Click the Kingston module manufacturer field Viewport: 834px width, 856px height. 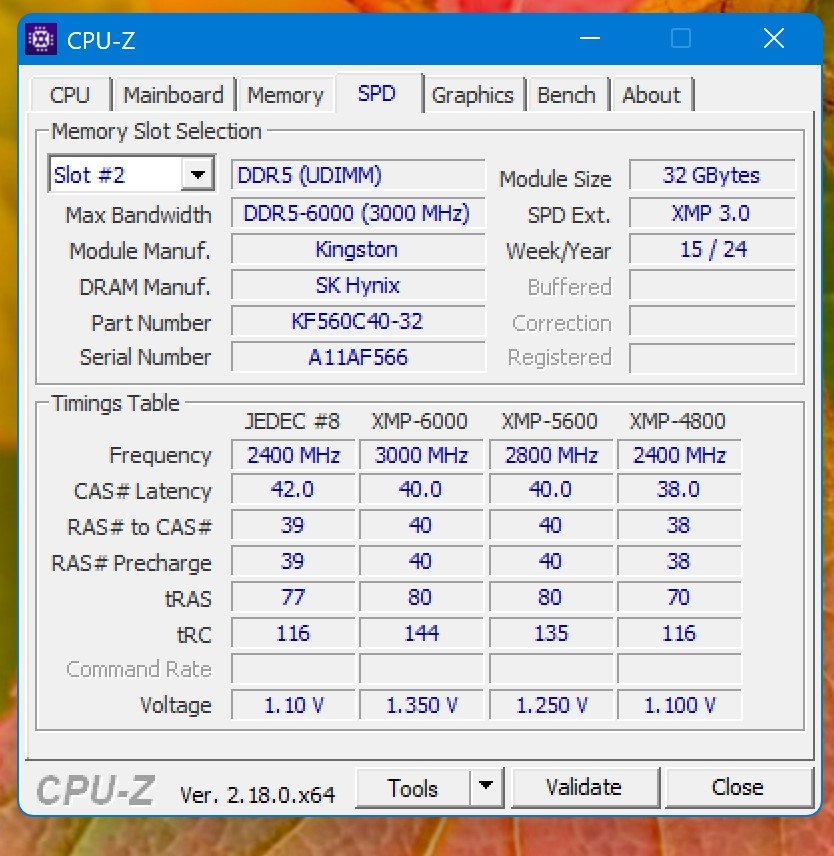358,249
